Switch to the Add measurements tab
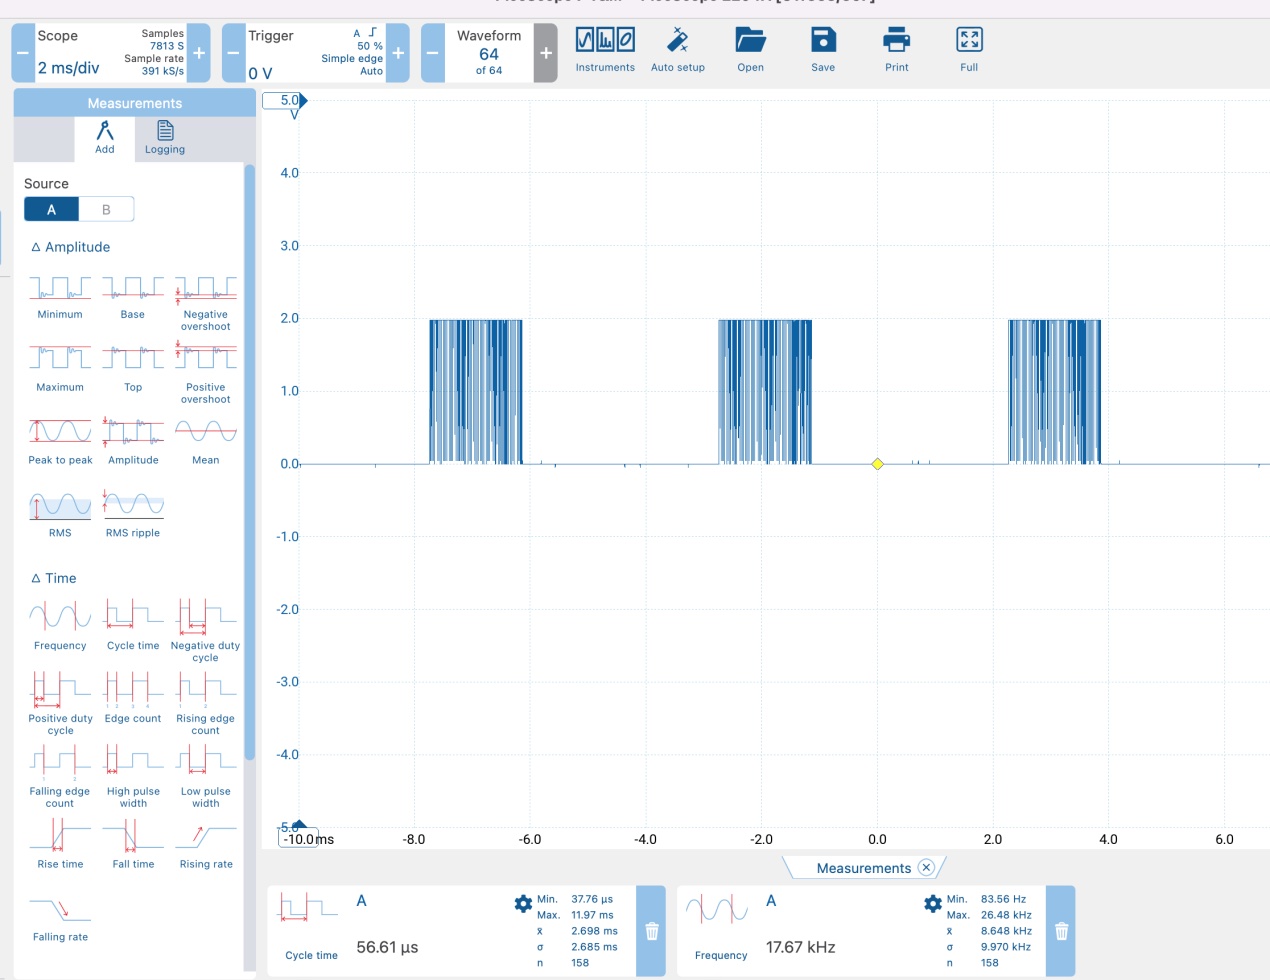The width and height of the screenshot is (1270, 980). tap(105, 138)
